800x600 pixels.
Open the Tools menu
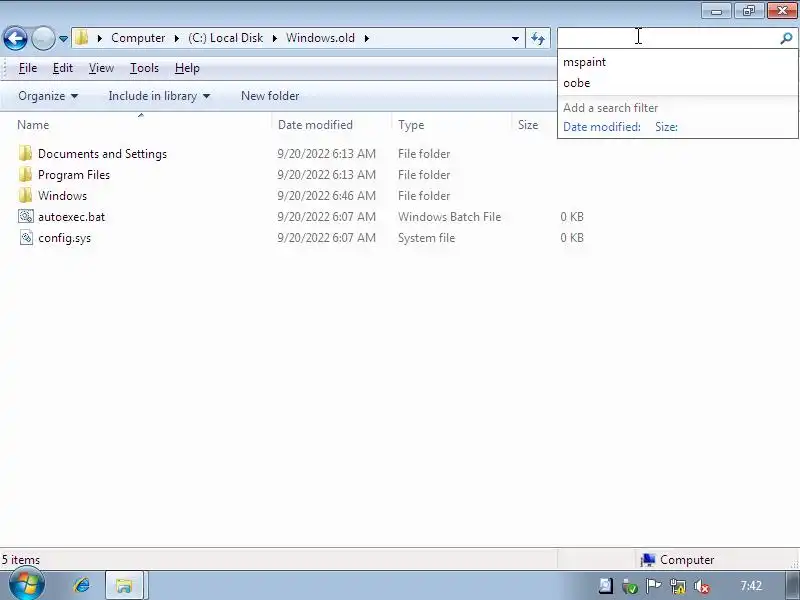[x=144, y=68]
